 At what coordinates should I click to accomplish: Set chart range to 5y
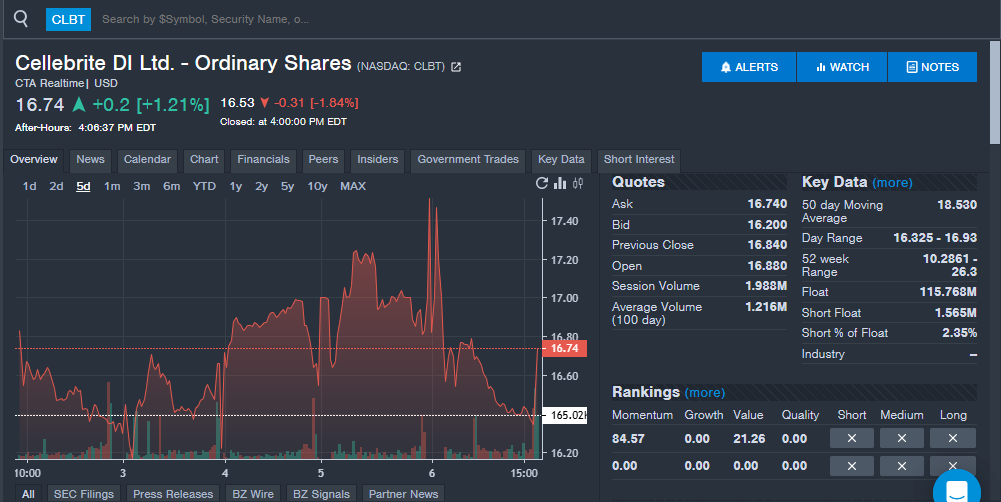(287, 186)
